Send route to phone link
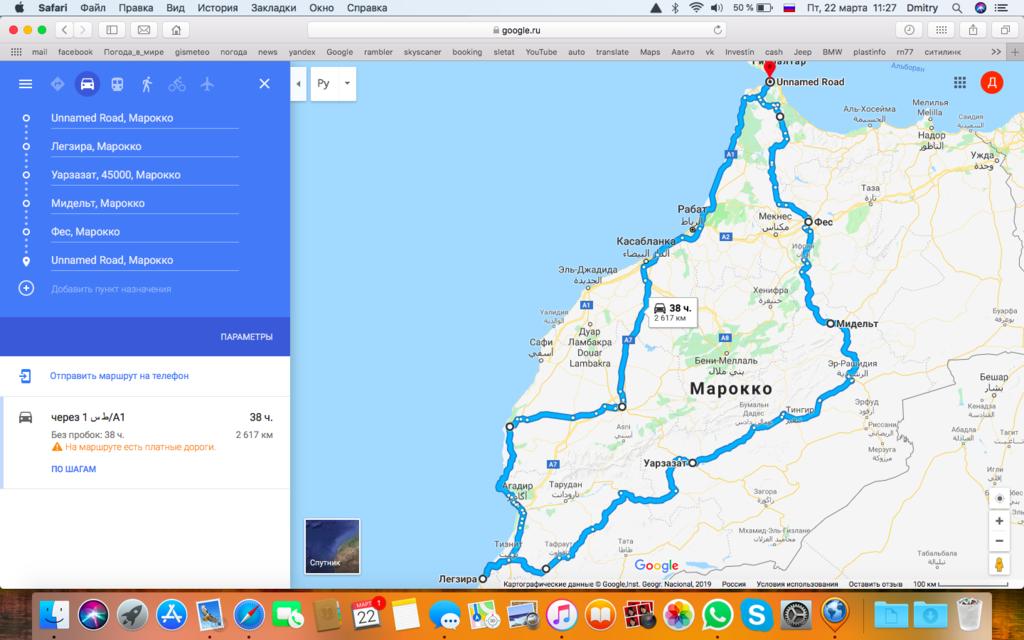The image size is (1024, 640). point(119,376)
